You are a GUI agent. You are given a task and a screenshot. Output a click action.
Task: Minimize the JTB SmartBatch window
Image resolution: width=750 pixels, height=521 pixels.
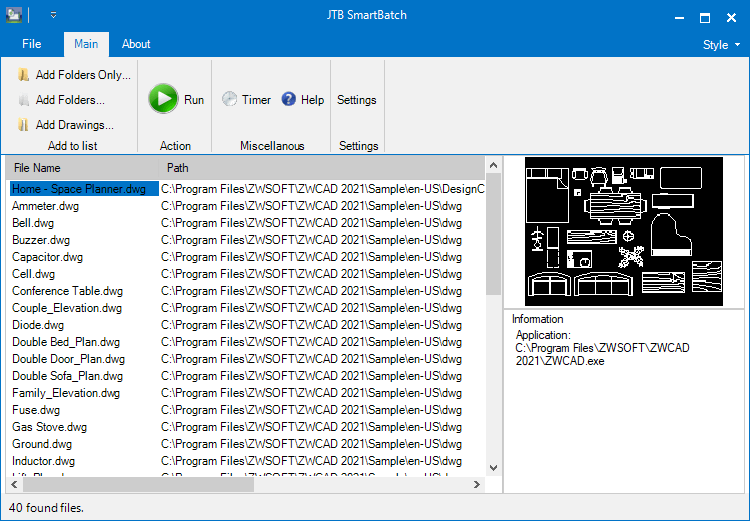click(679, 18)
